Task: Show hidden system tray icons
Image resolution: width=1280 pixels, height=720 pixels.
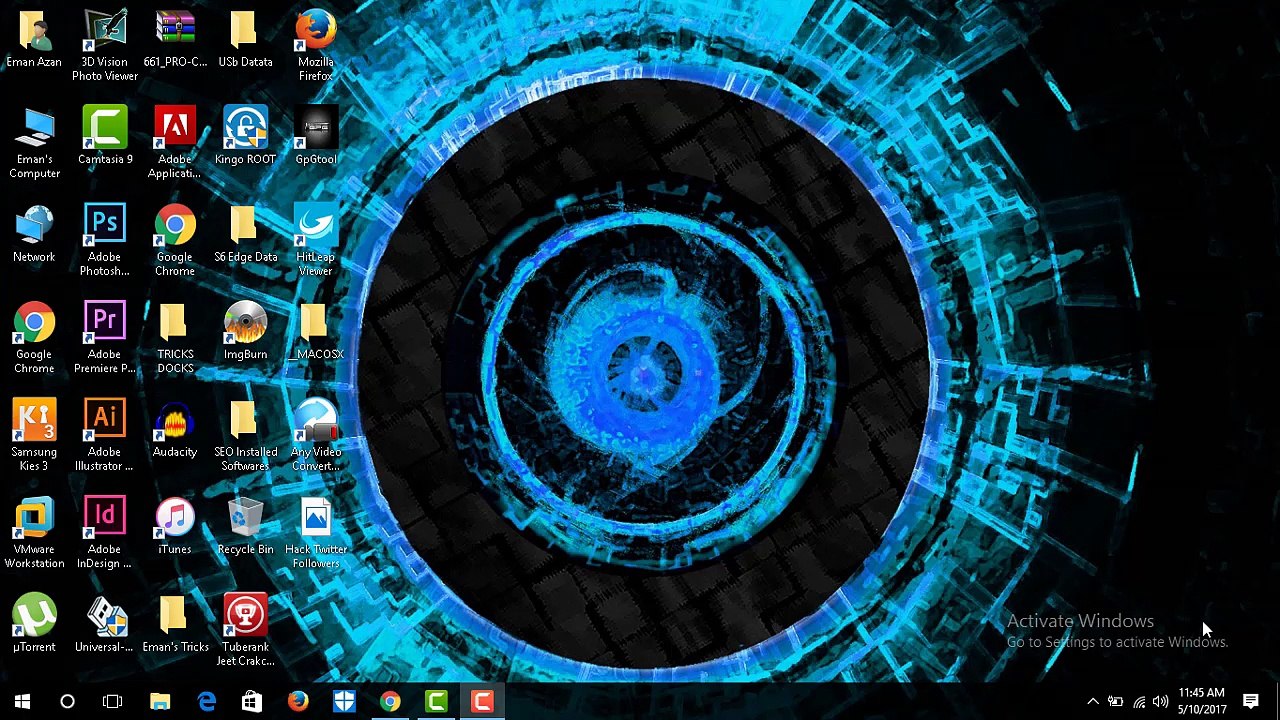Action: click(1093, 701)
